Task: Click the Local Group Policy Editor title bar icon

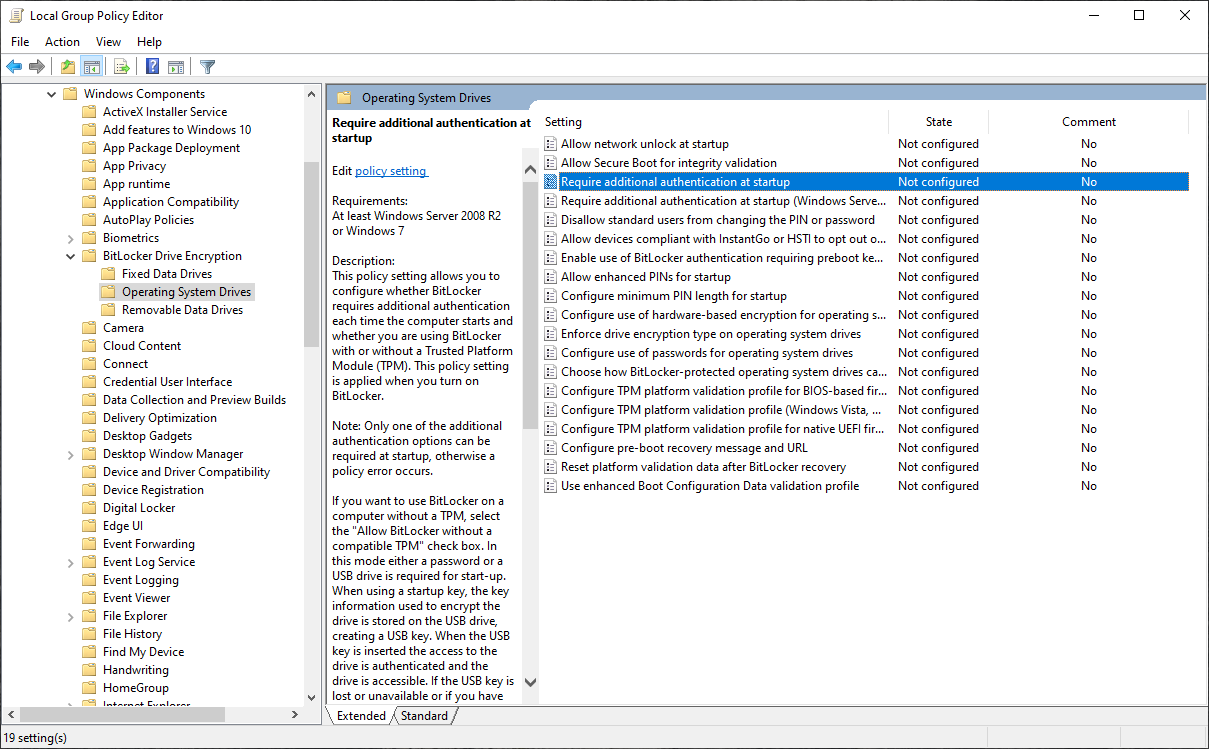Action: tap(16, 15)
